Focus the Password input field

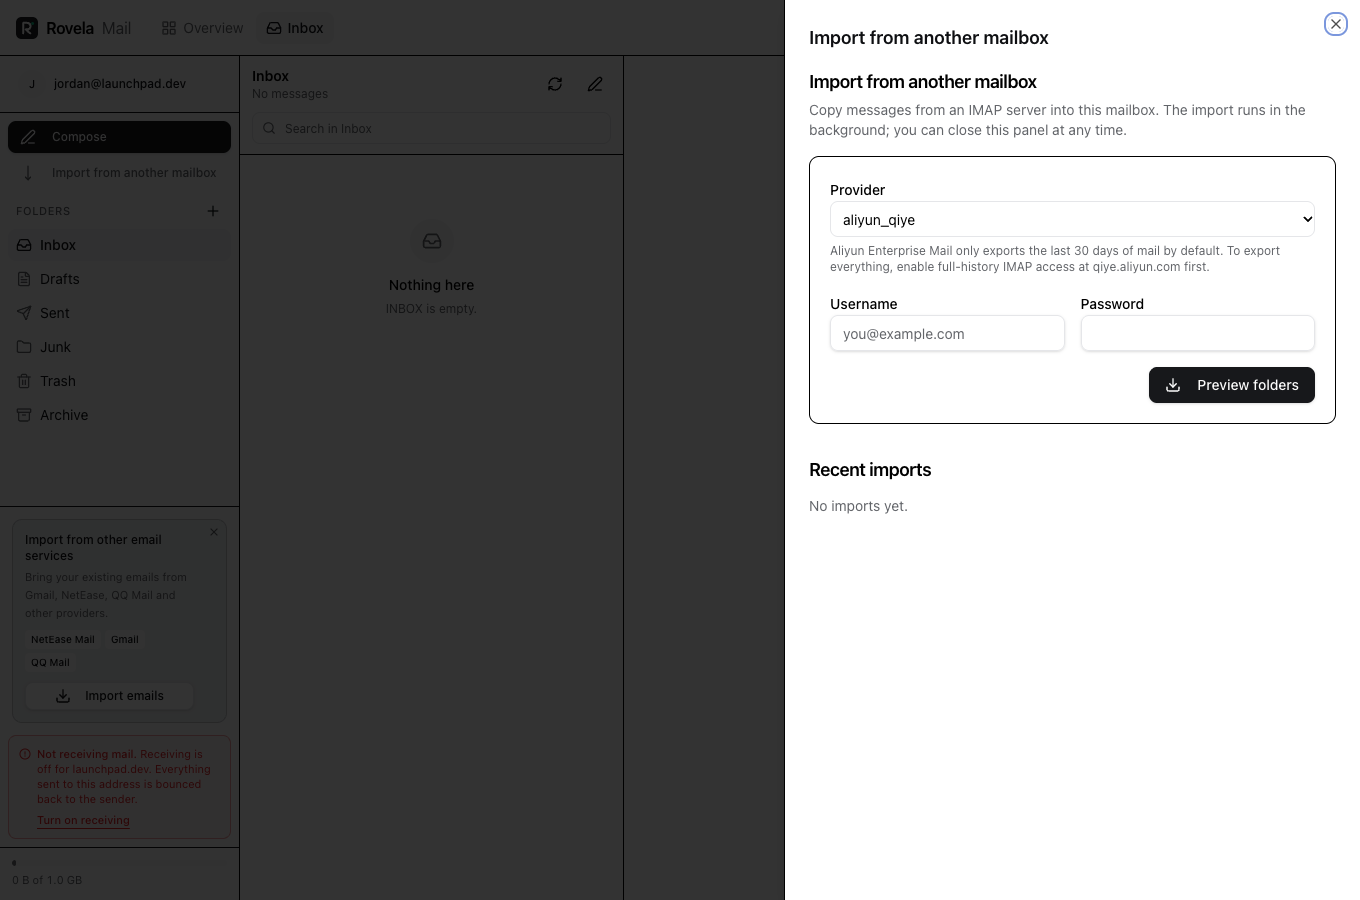tap(1197, 333)
